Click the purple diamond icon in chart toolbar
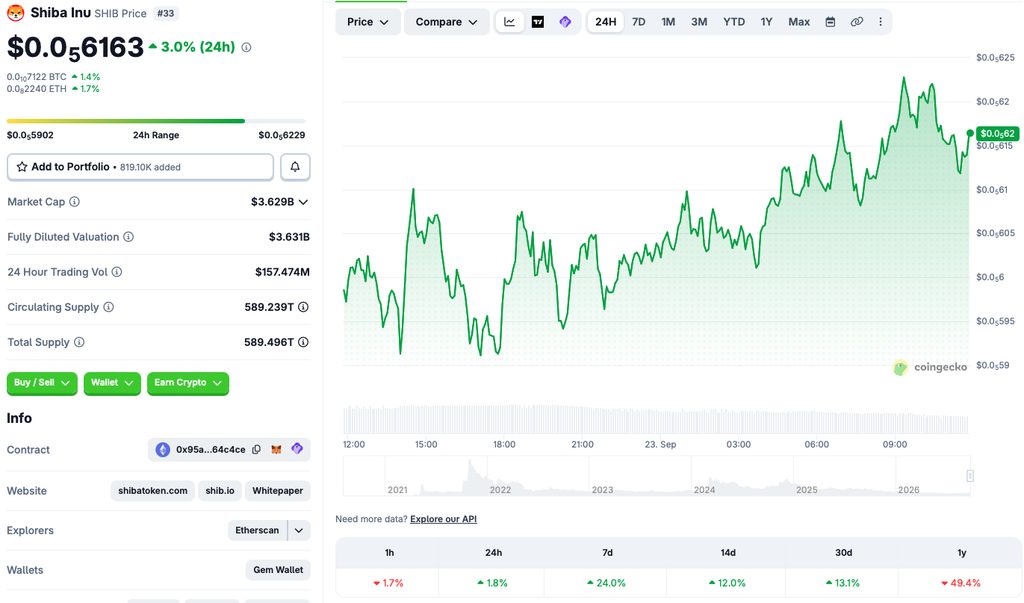 [x=566, y=22]
